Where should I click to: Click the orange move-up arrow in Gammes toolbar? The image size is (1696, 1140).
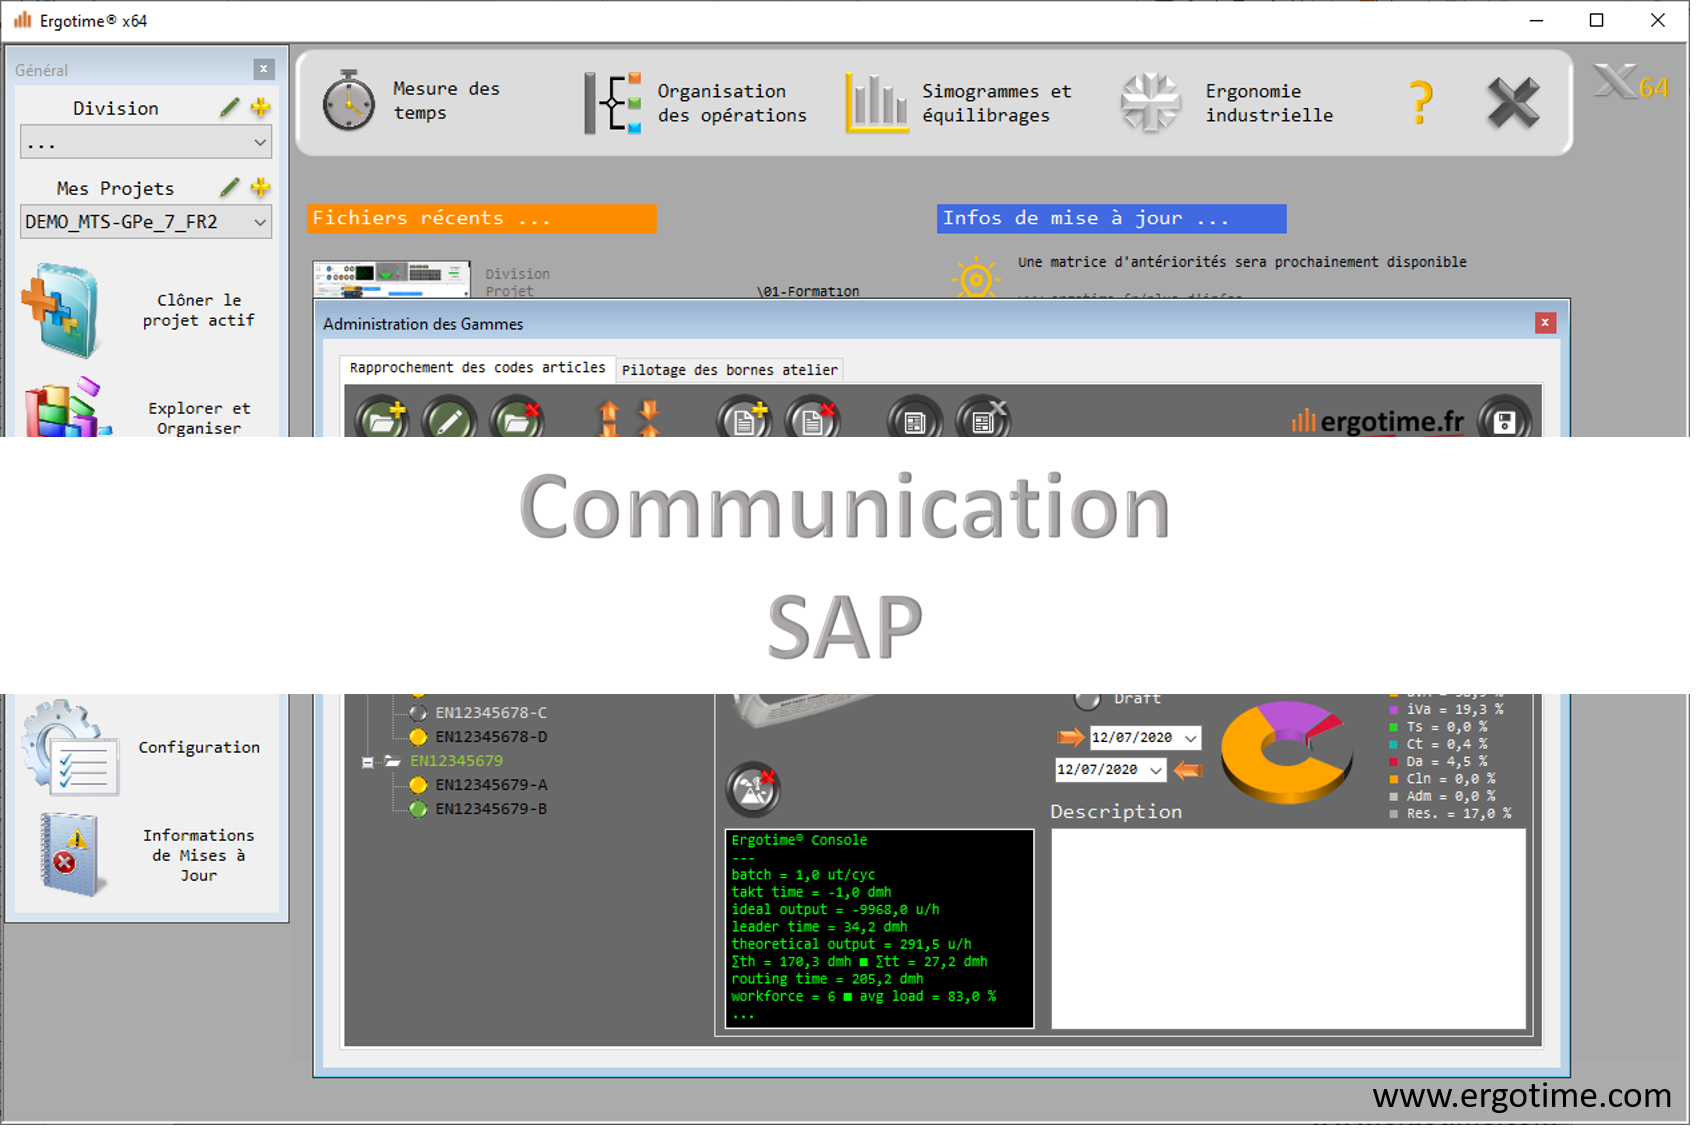point(608,418)
